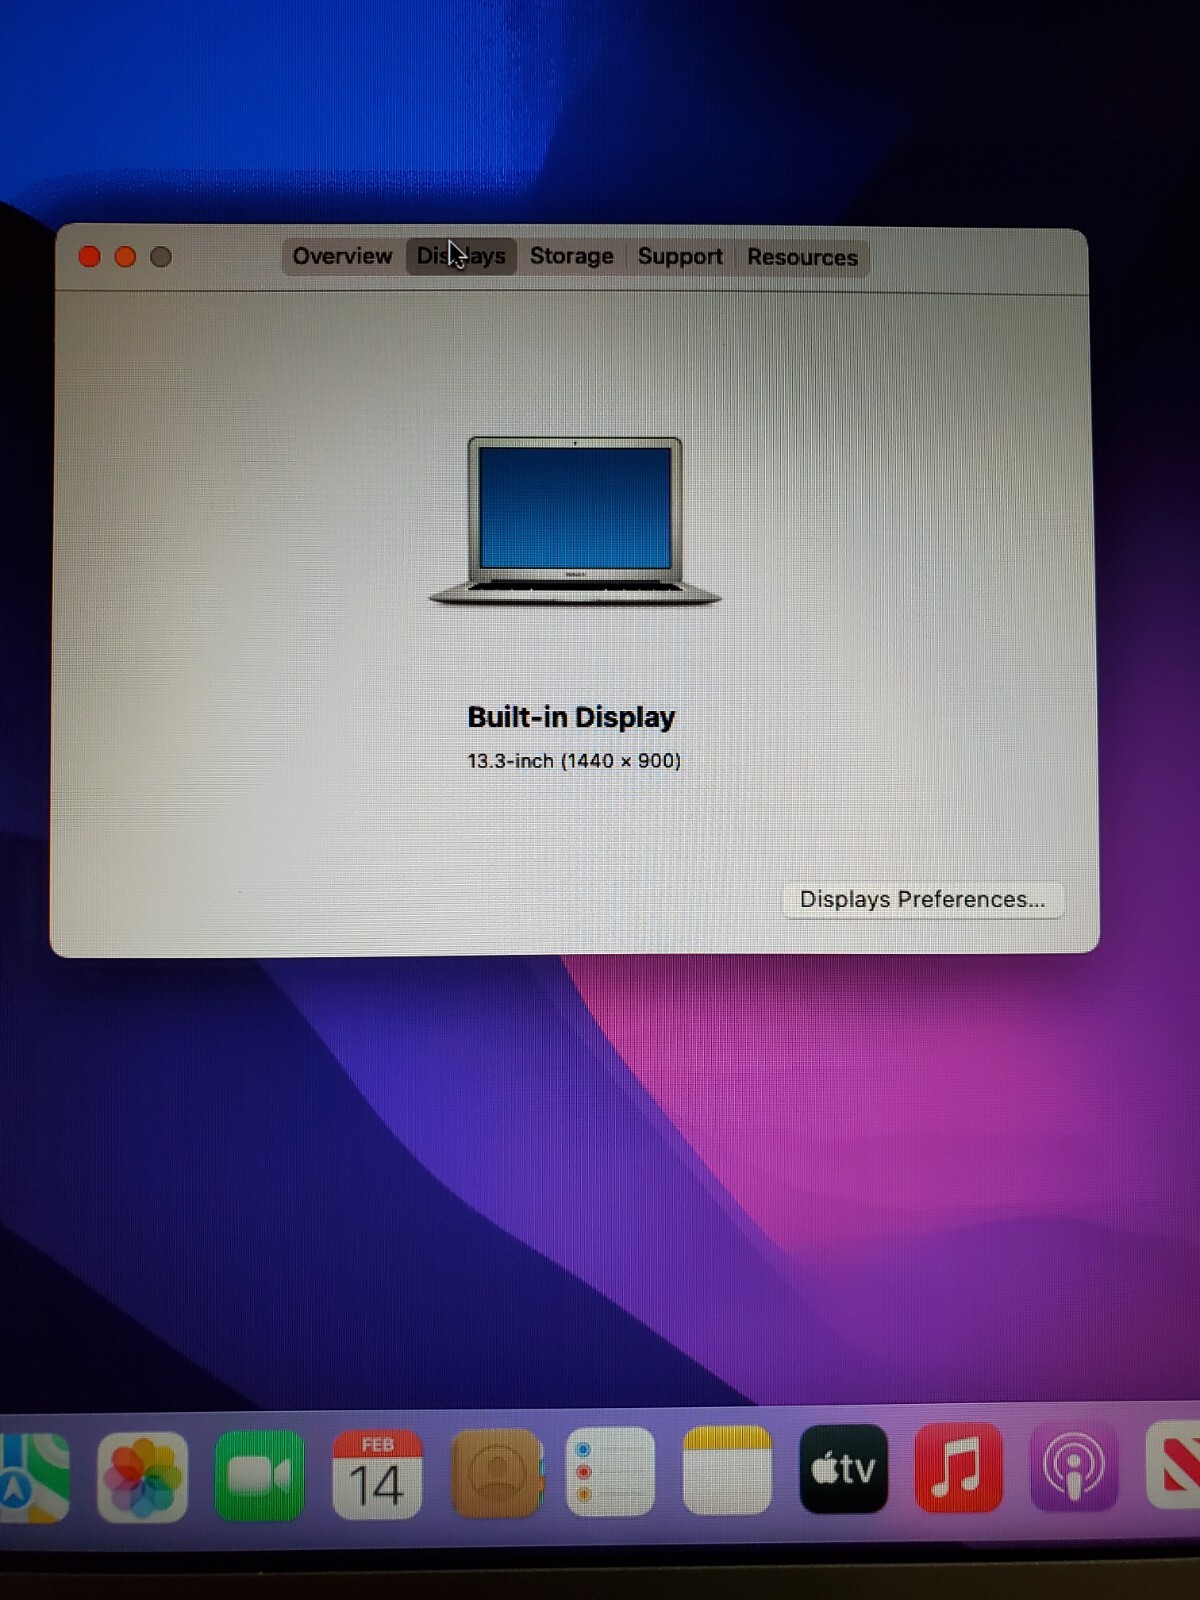Open Notes app in Dock
The width and height of the screenshot is (1200, 1600).
coord(727,1470)
